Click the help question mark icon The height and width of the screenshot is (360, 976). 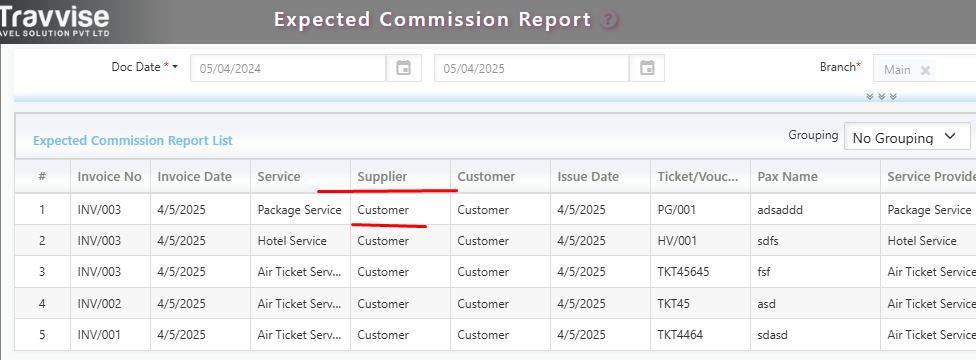pos(609,21)
